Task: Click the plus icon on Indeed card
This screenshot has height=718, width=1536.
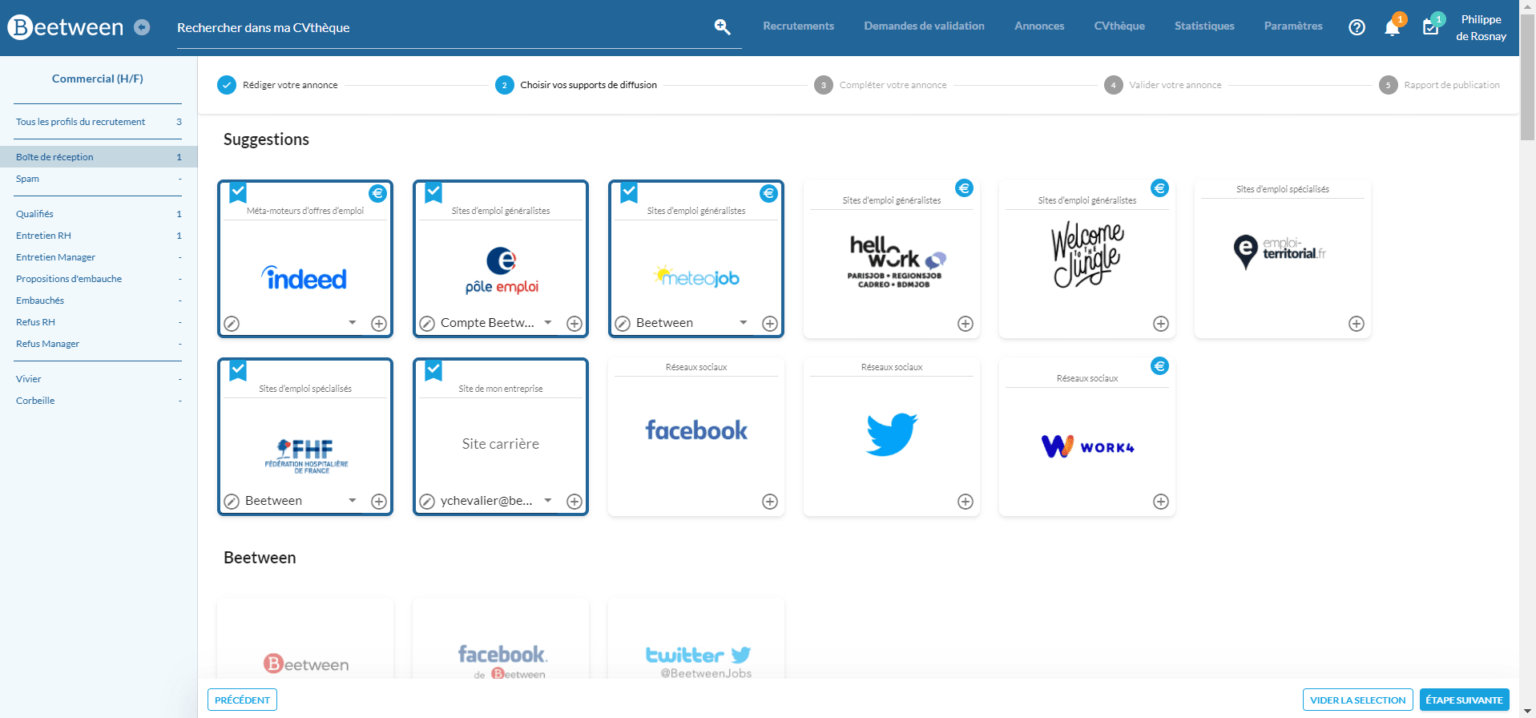Action: [x=379, y=323]
